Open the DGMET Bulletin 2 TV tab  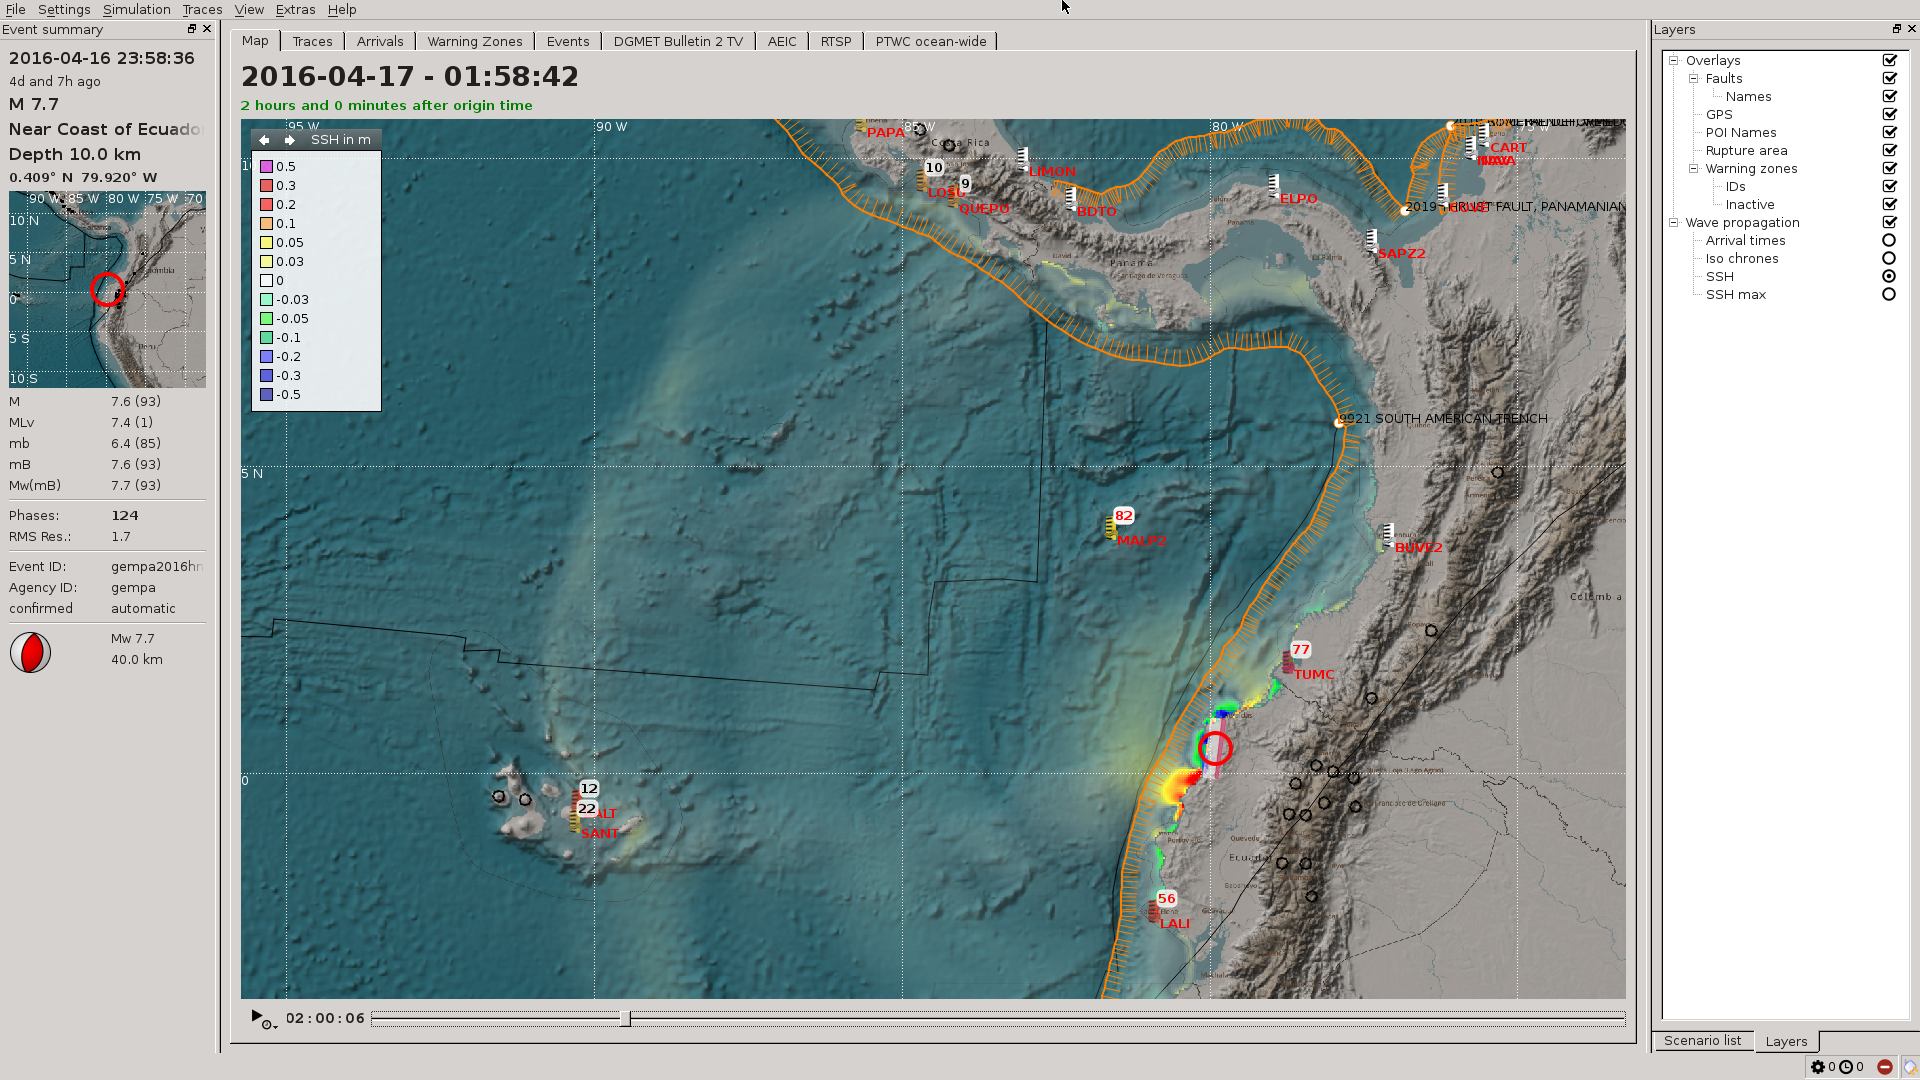click(678, 41)
